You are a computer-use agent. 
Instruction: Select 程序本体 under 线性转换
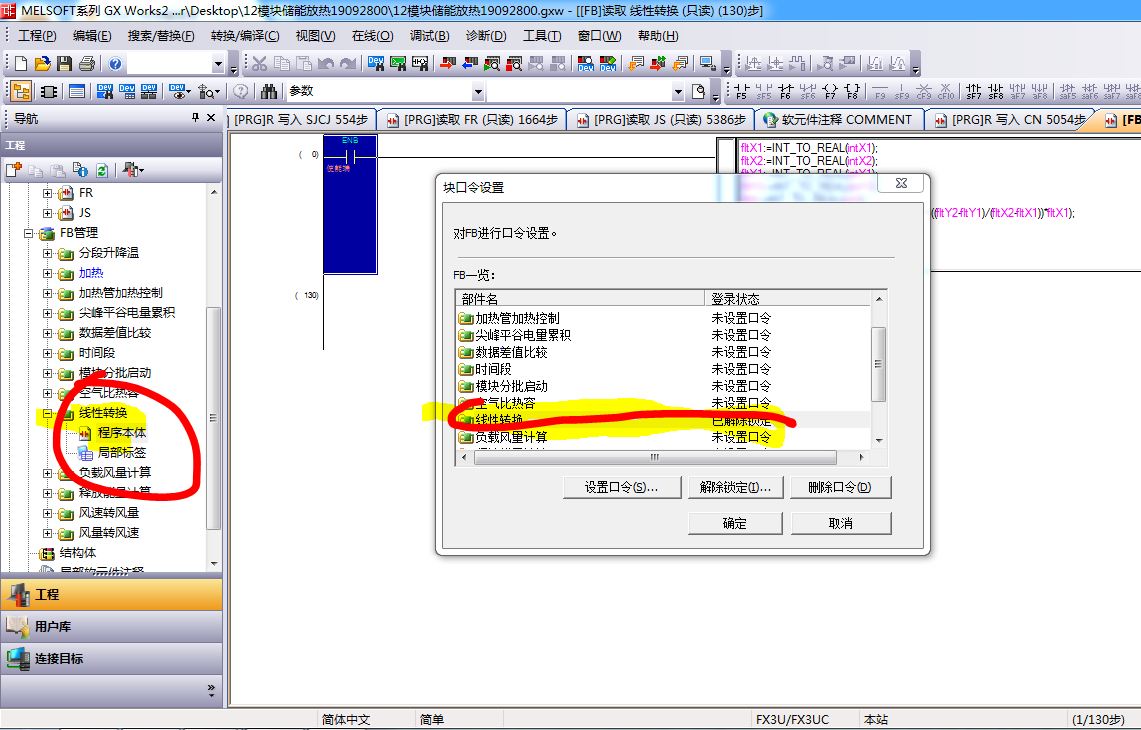click(121, 433)
